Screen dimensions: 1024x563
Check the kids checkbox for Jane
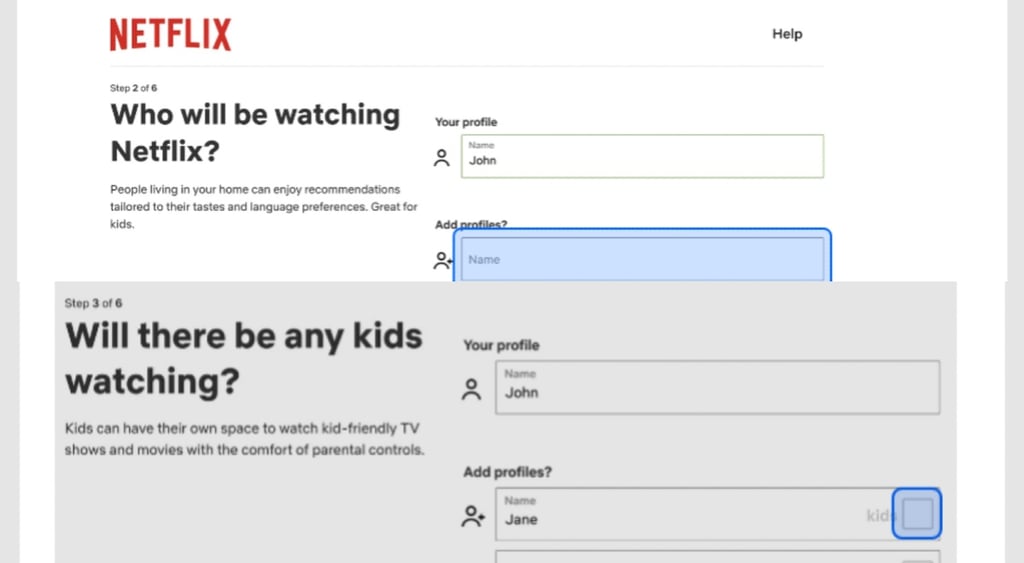[917, 513]
